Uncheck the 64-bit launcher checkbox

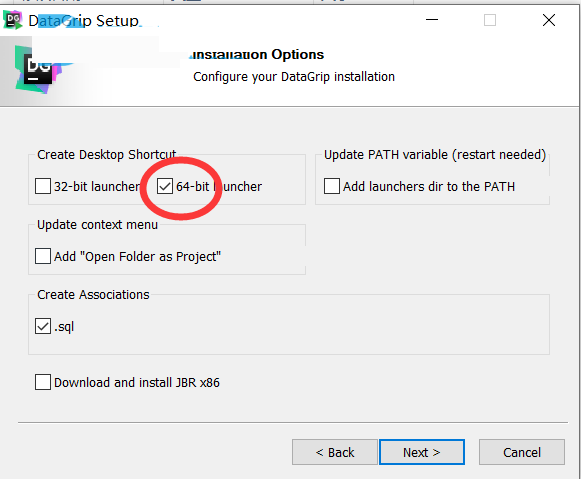point(165,186)
